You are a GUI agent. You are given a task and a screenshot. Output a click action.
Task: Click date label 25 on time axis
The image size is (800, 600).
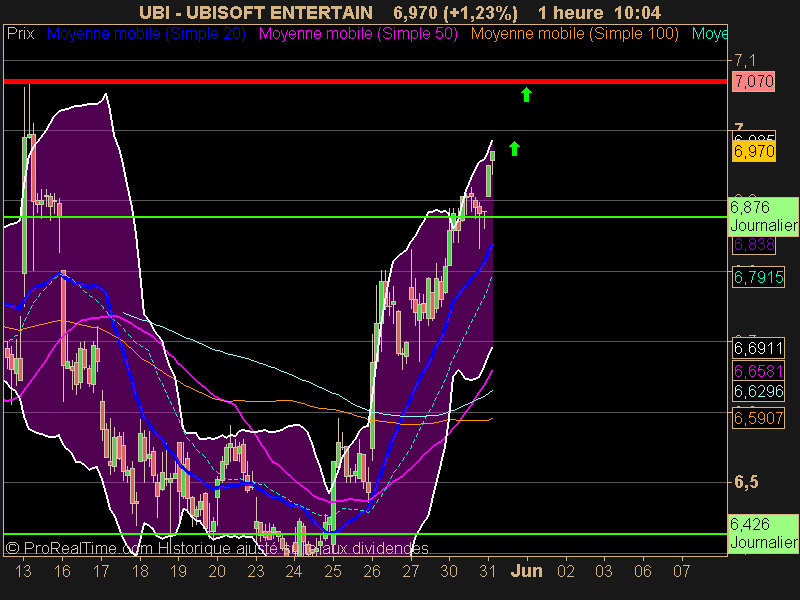tap(333, 571)
